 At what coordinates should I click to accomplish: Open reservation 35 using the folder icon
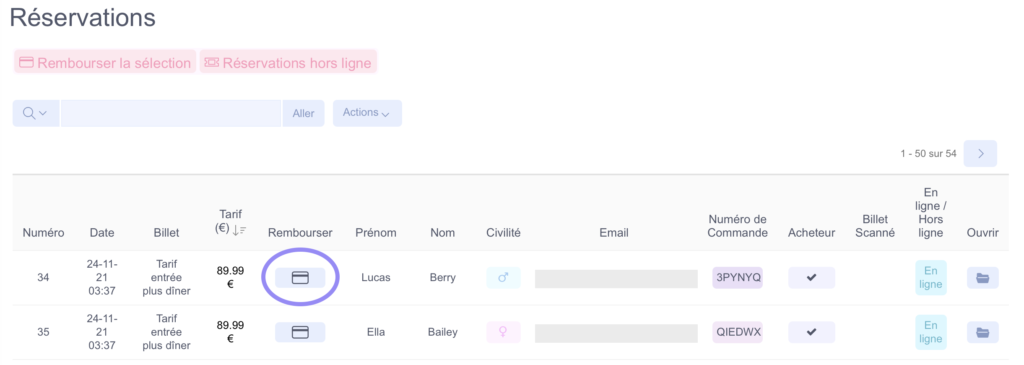point(982,332)
